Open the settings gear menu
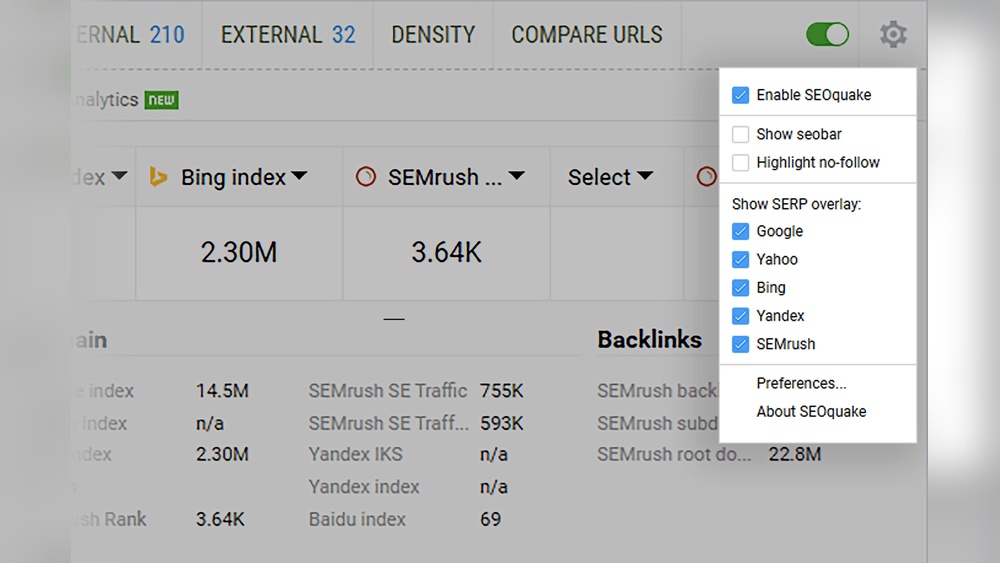 point(893,34)
